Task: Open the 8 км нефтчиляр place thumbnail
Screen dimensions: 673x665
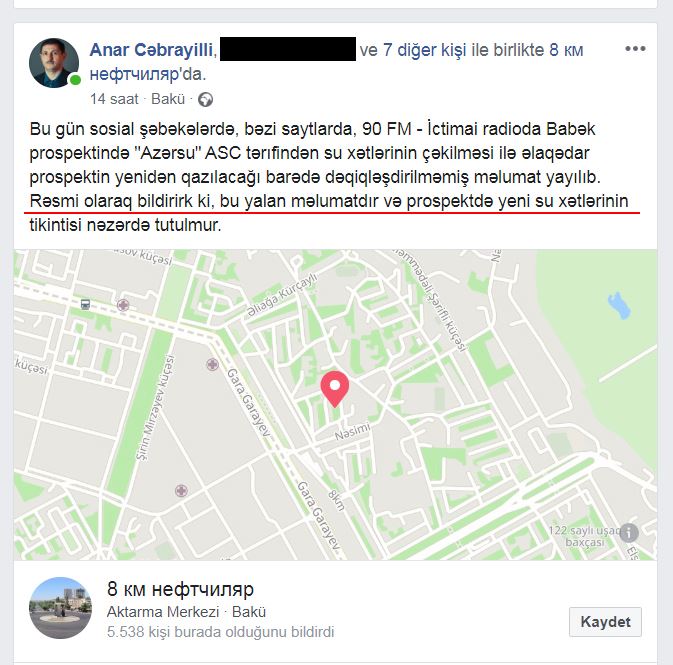Action: (60, 608)
